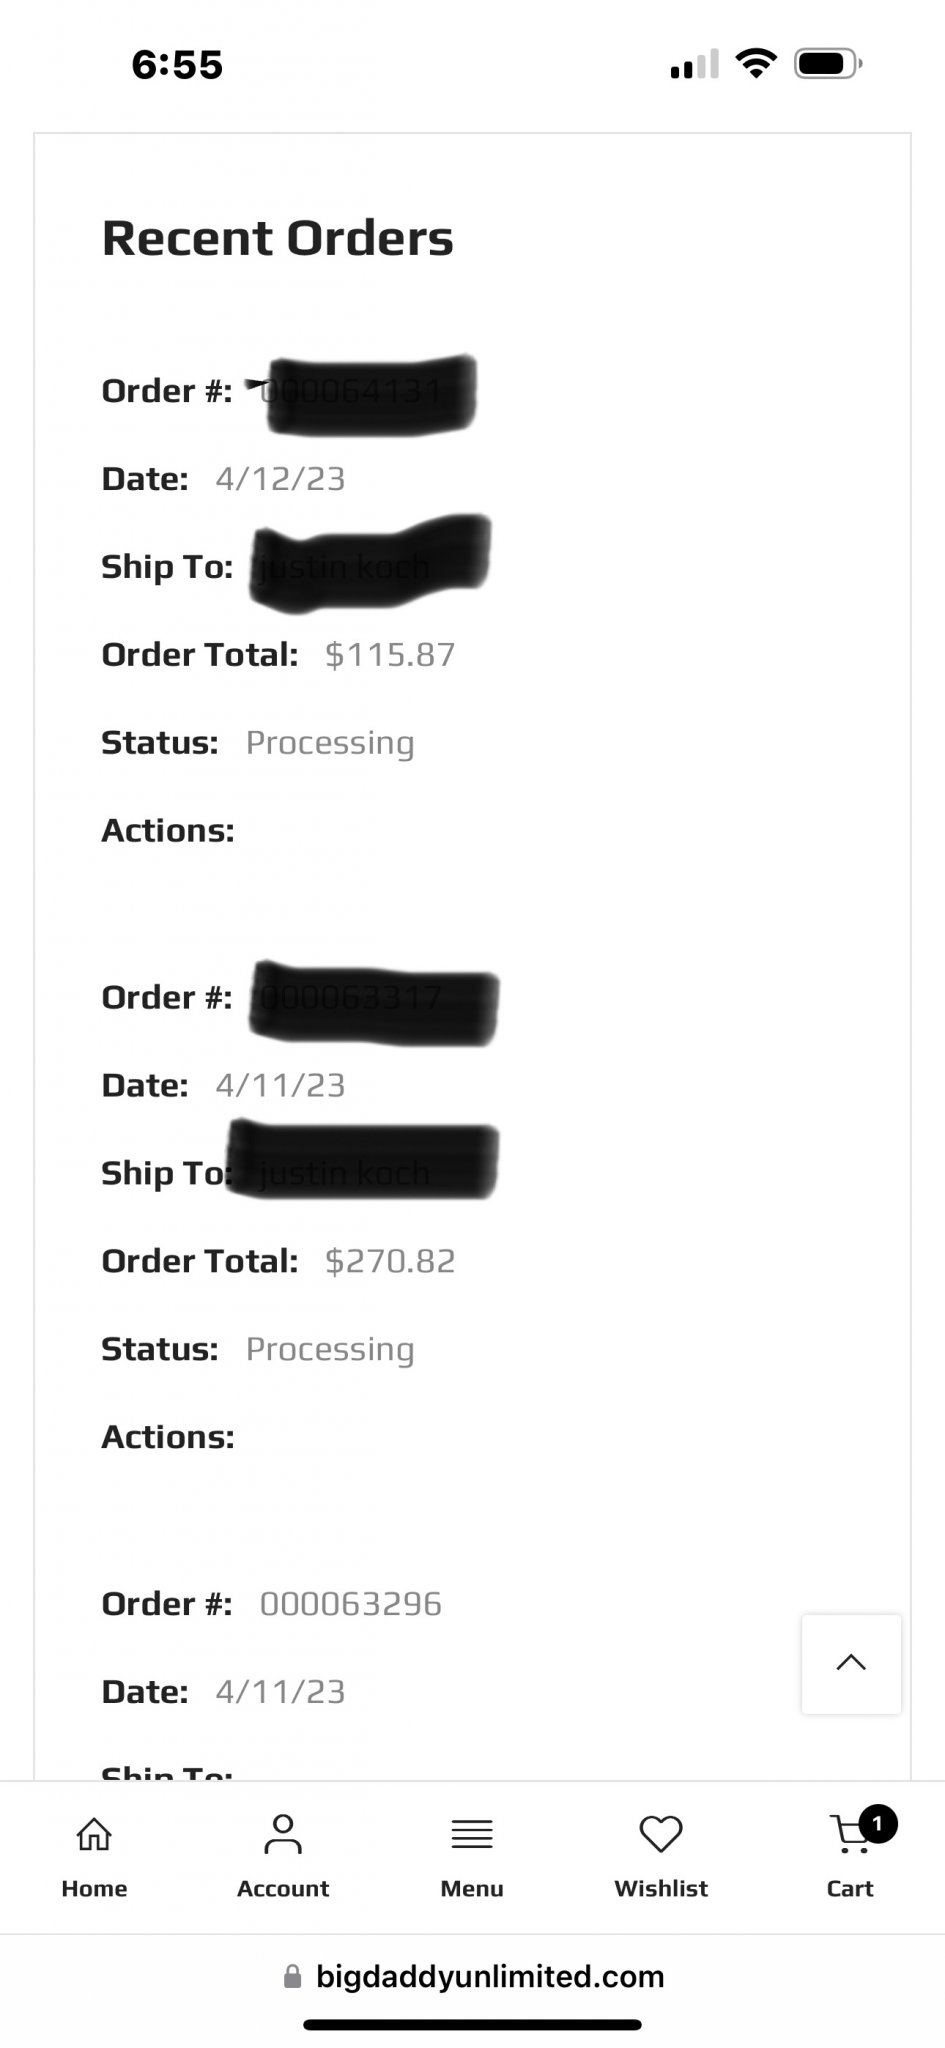This screenshot has width=945, height=2048.
Task: Tap the 4/12/23 order date
Action: [x=280, y=479]
